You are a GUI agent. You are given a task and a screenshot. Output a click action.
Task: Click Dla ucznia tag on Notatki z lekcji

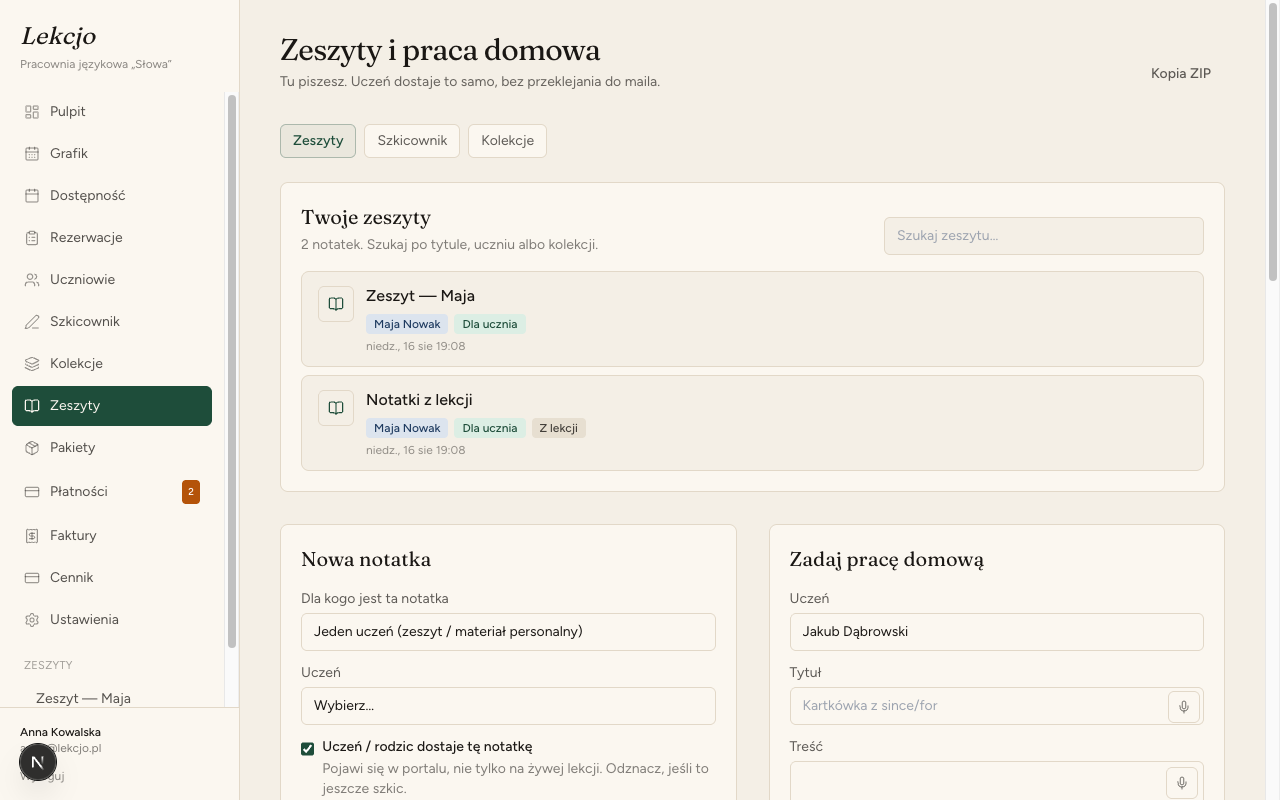coord(490,428)
